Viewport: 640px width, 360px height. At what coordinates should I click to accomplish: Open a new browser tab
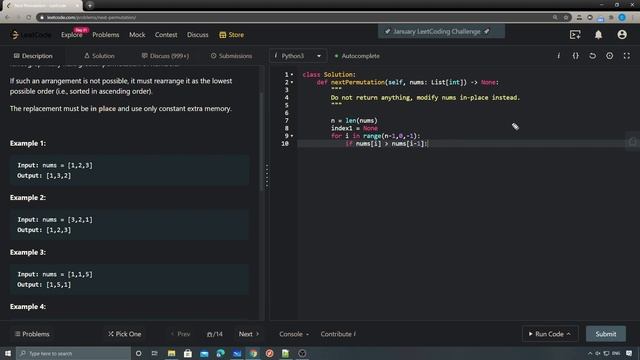point(90,5)
